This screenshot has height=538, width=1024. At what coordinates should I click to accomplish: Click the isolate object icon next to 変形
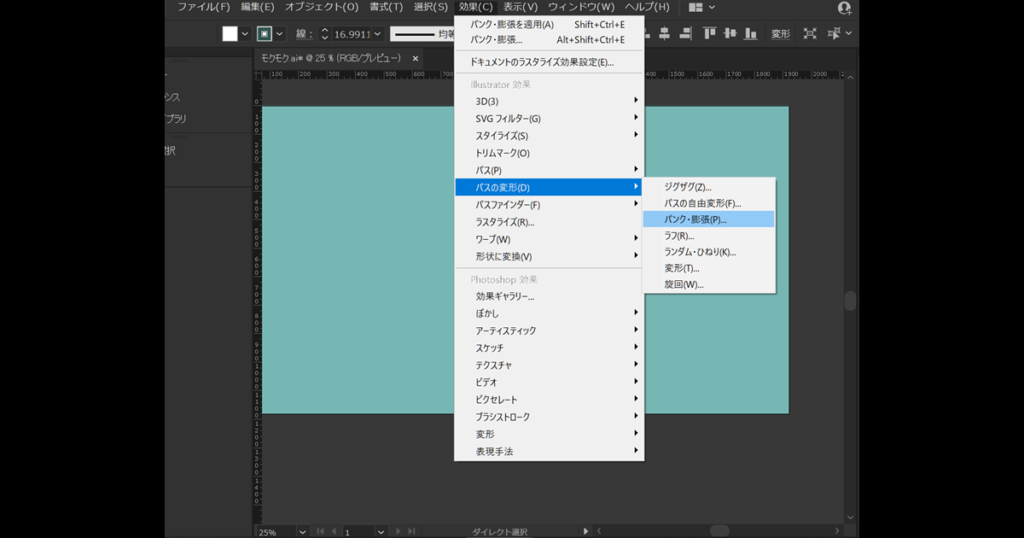point(809,34)
